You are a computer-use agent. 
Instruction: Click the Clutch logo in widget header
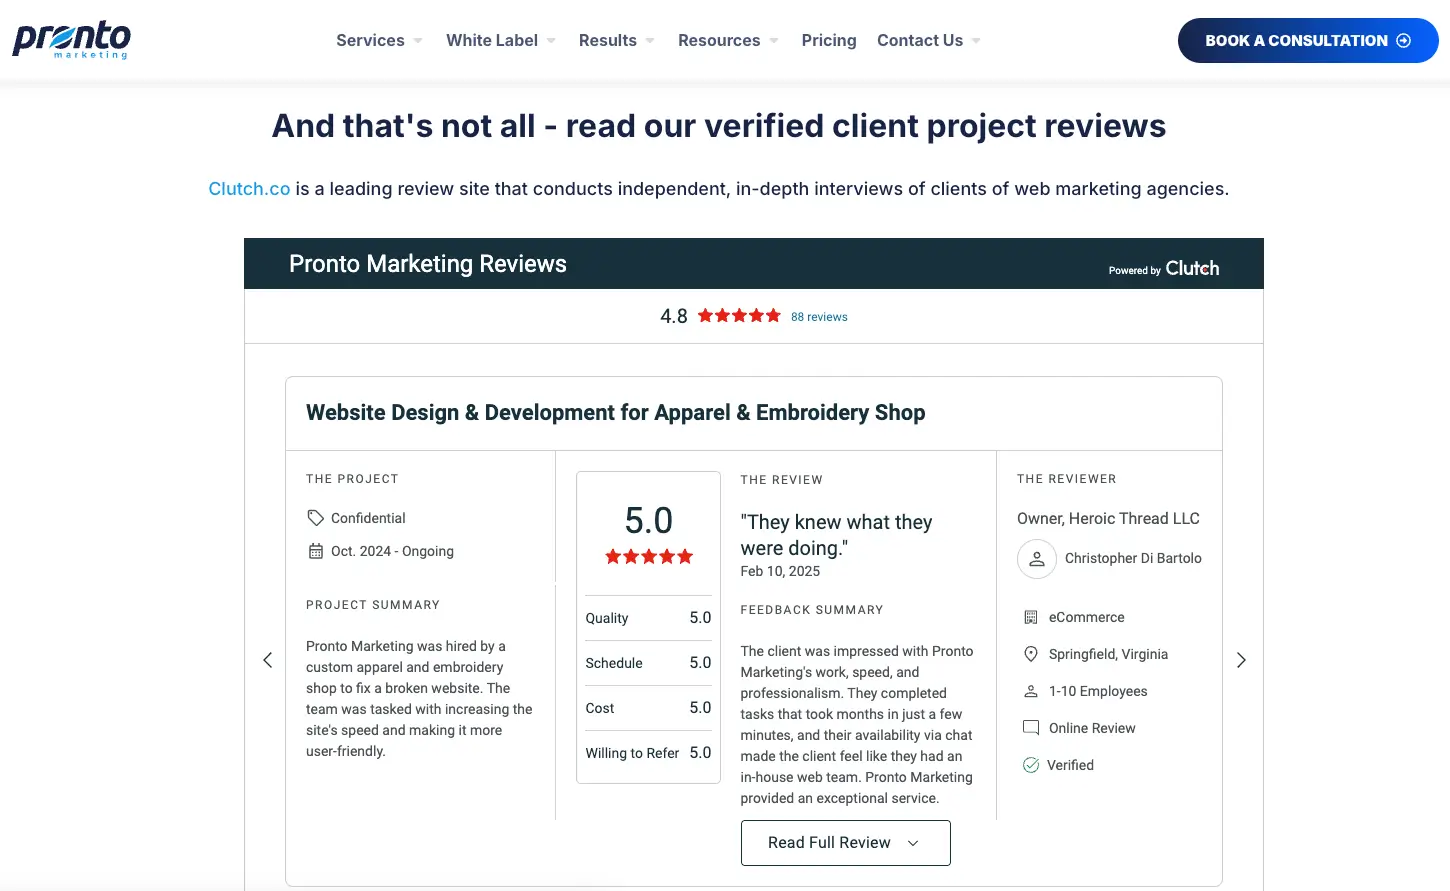pyautogui.click(x=1191, y=268)
